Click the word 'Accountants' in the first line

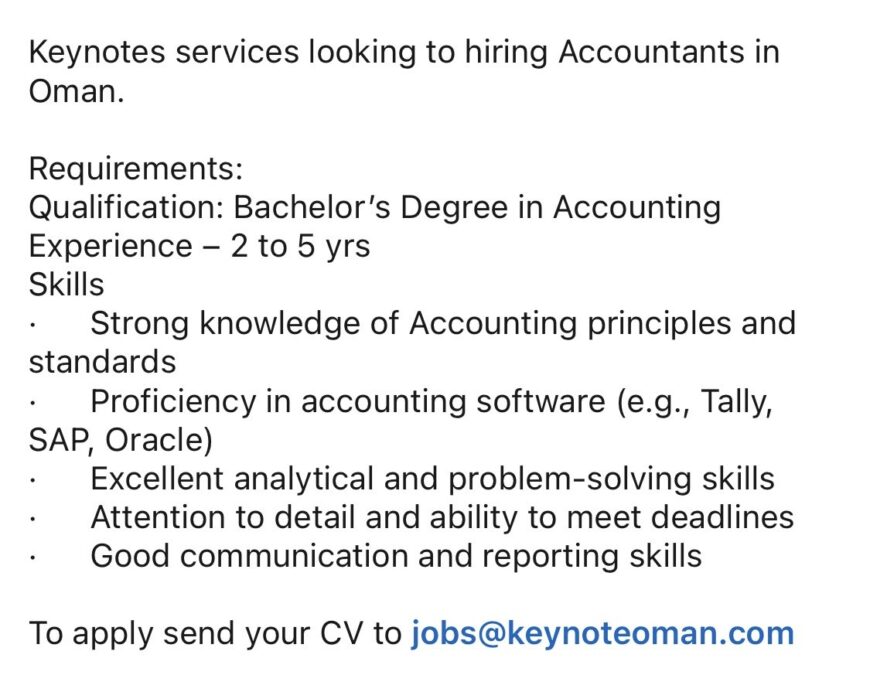click(651, 52)
